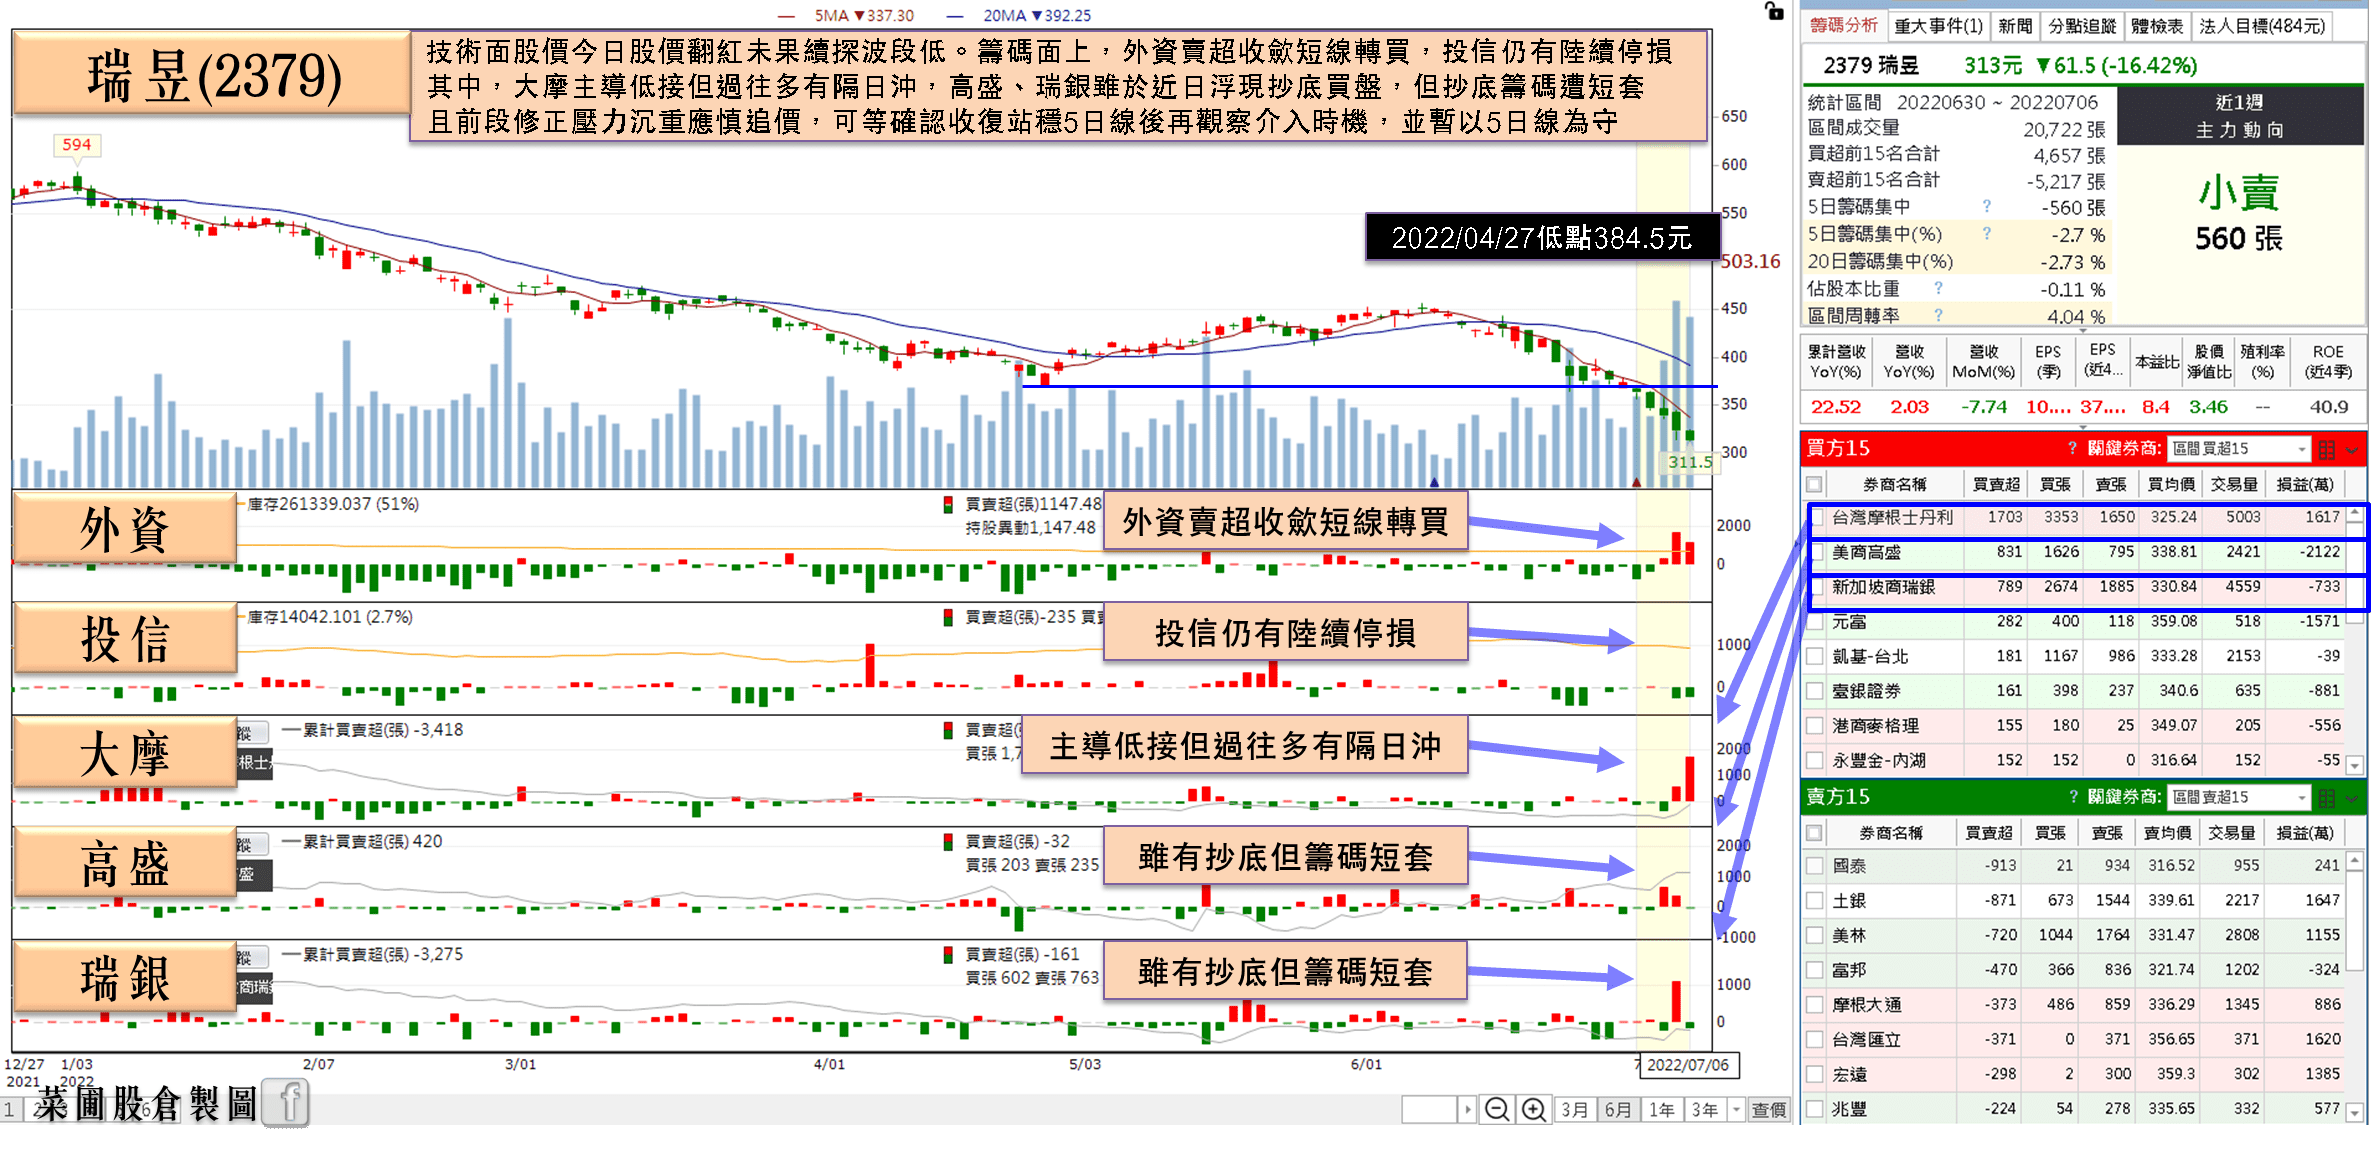Click the 查價 button
The width and height of the screenshot is (2371, 1157).
(x=1768, y=1109)
